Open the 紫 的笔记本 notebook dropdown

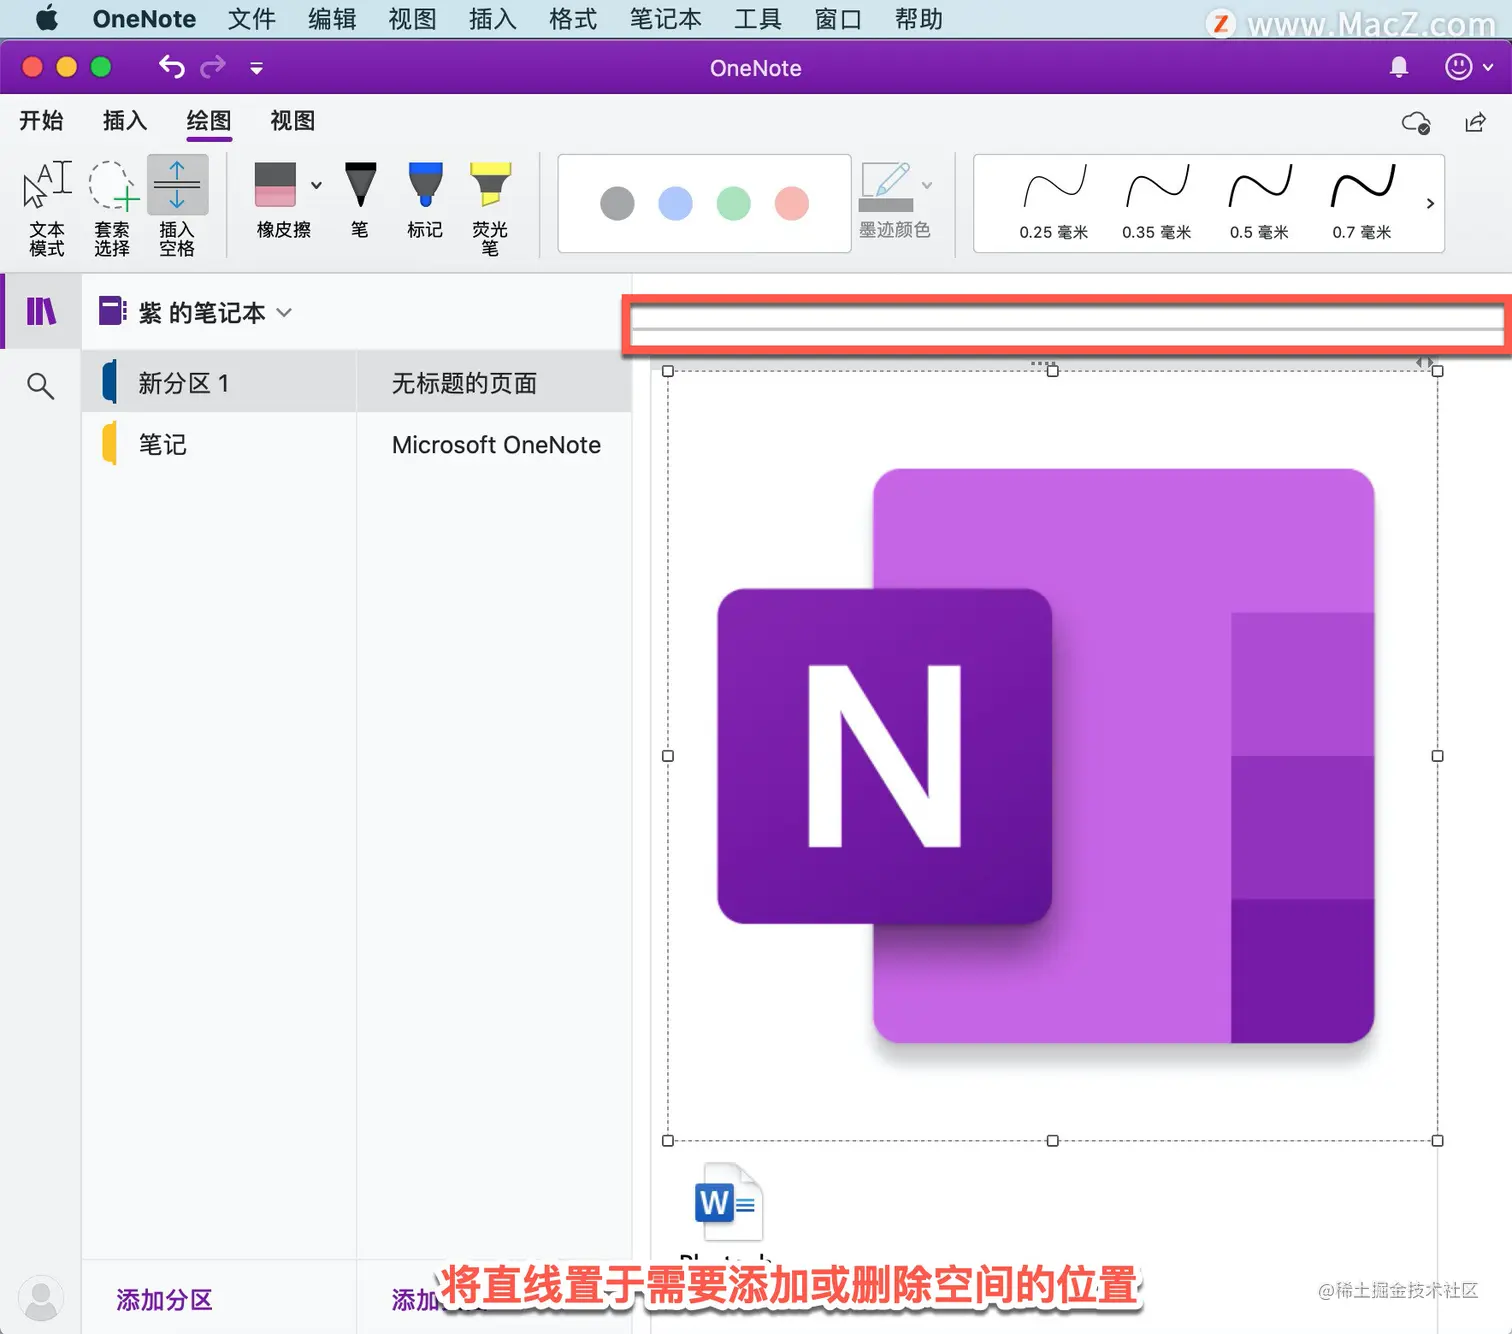[x=195, y=312]
